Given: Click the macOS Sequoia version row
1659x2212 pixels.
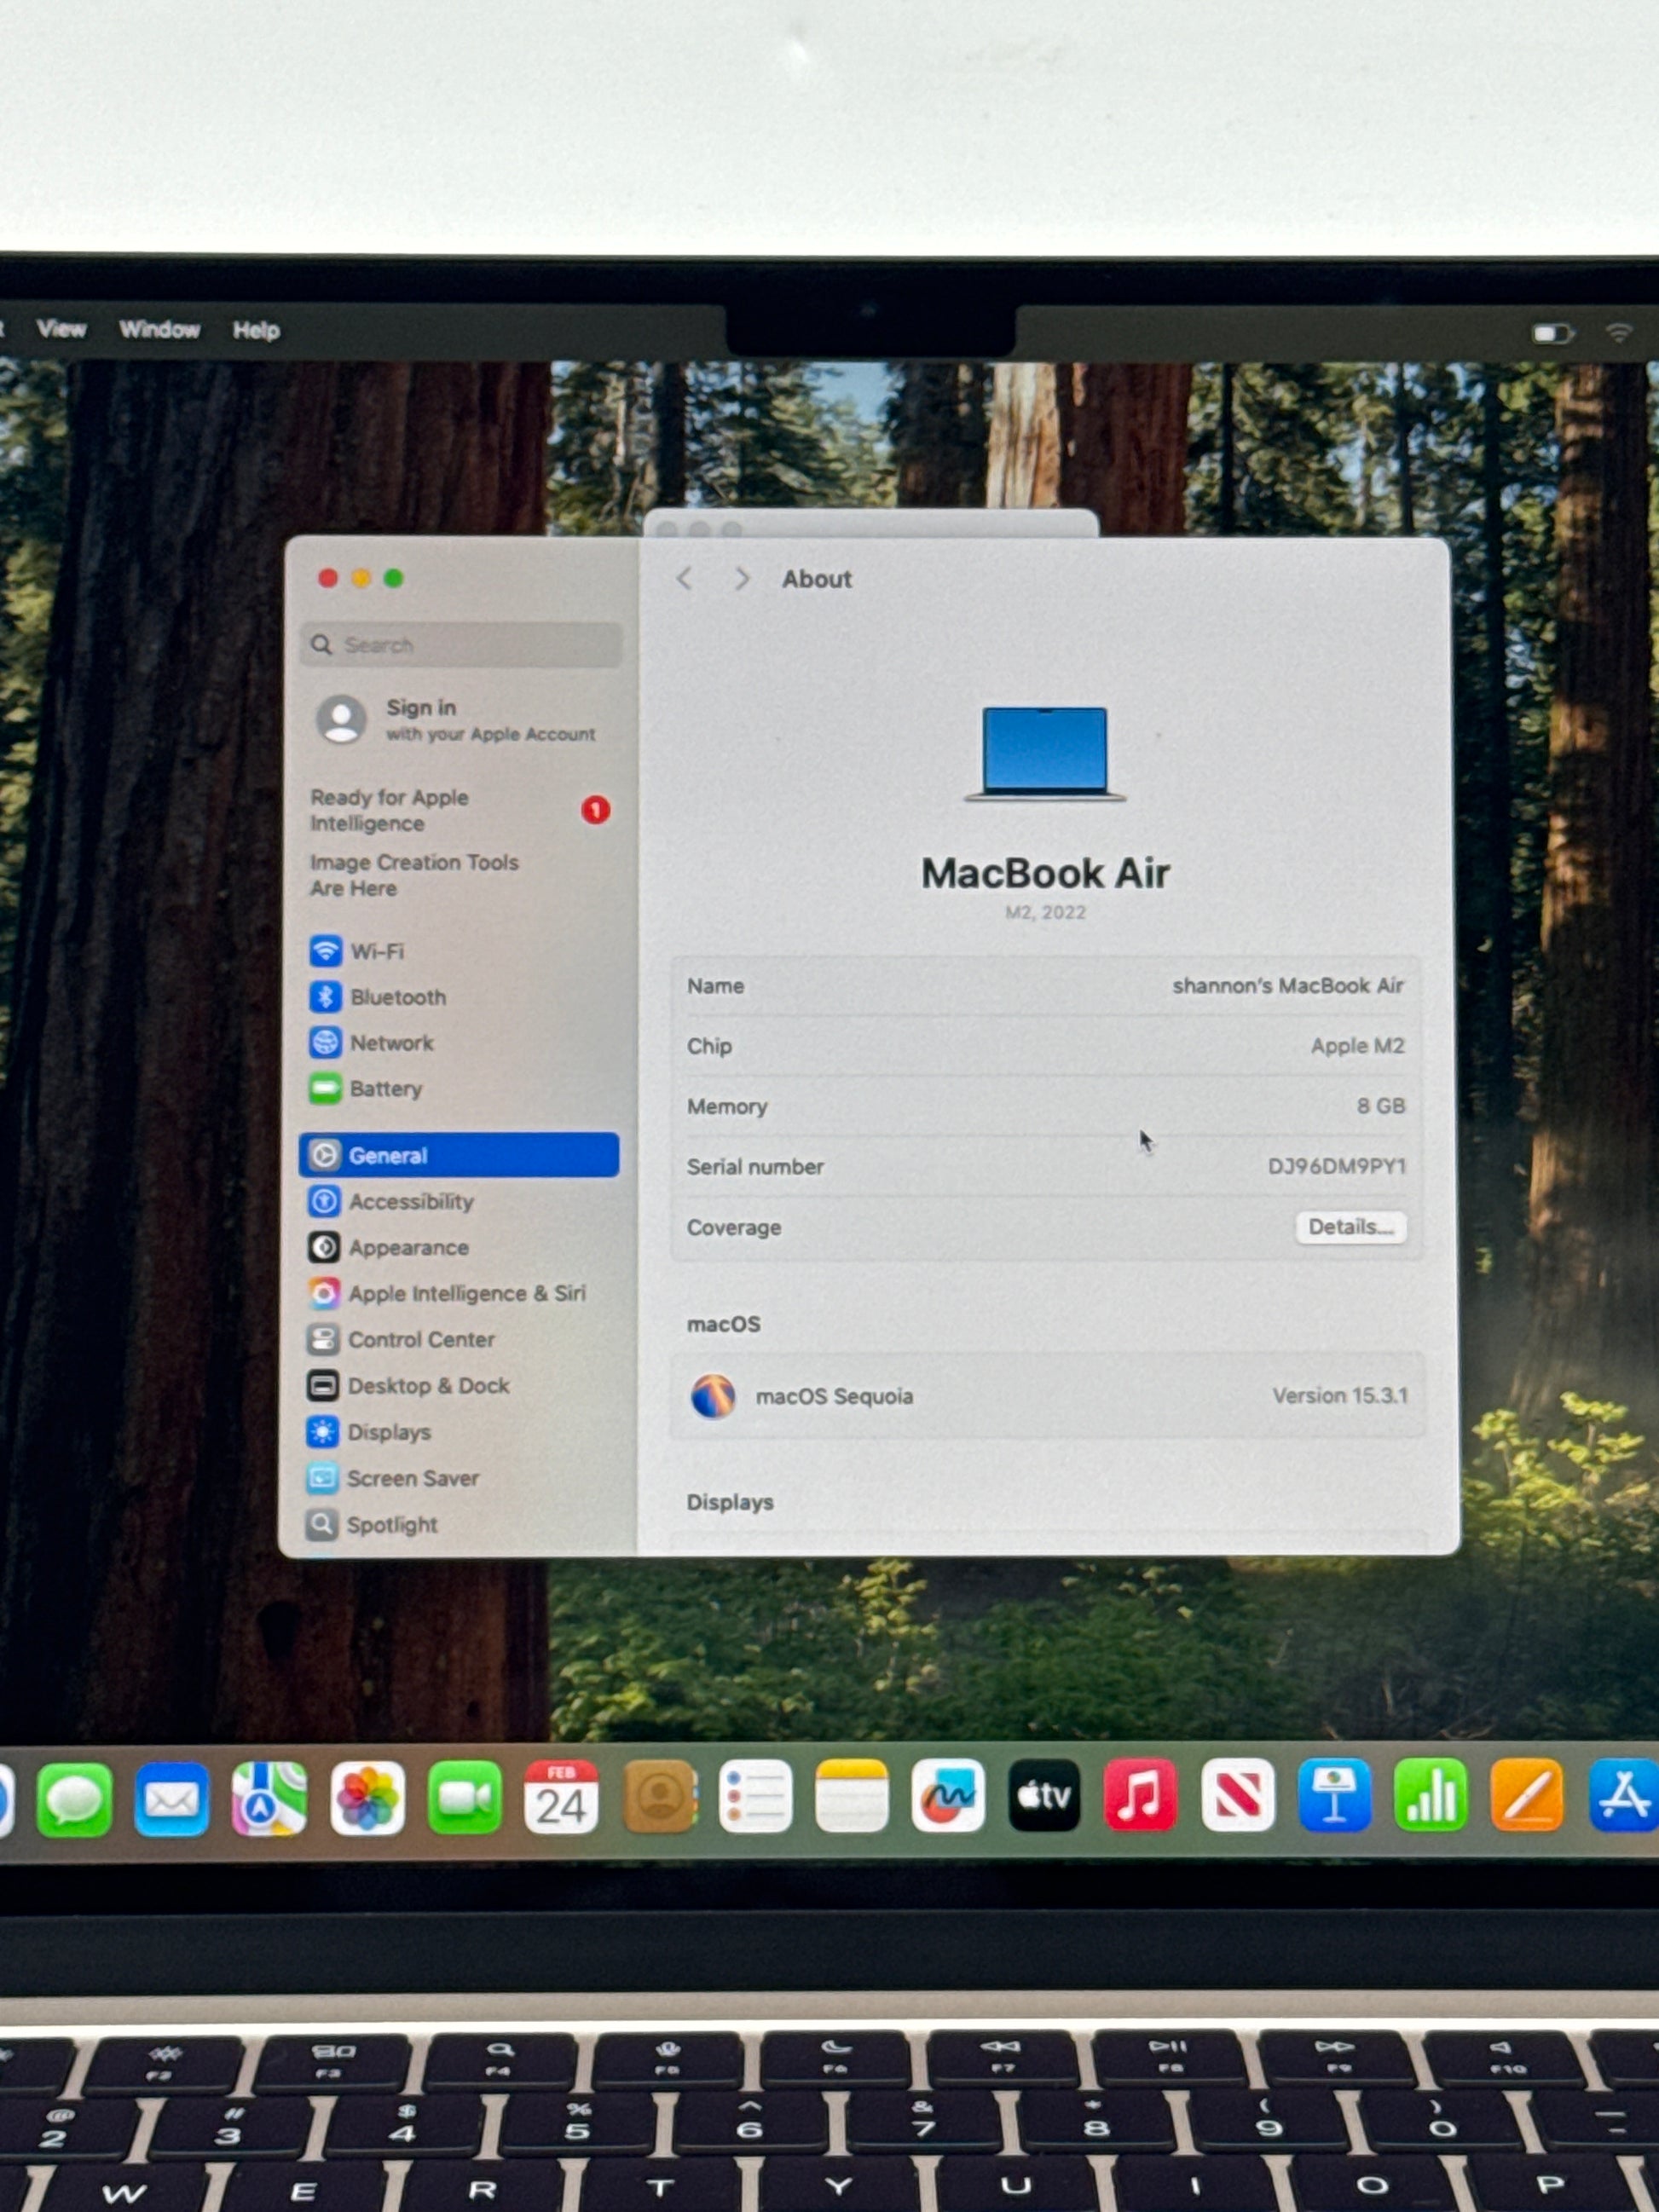Looking at the screenshot, I should pos(1046,1395).
